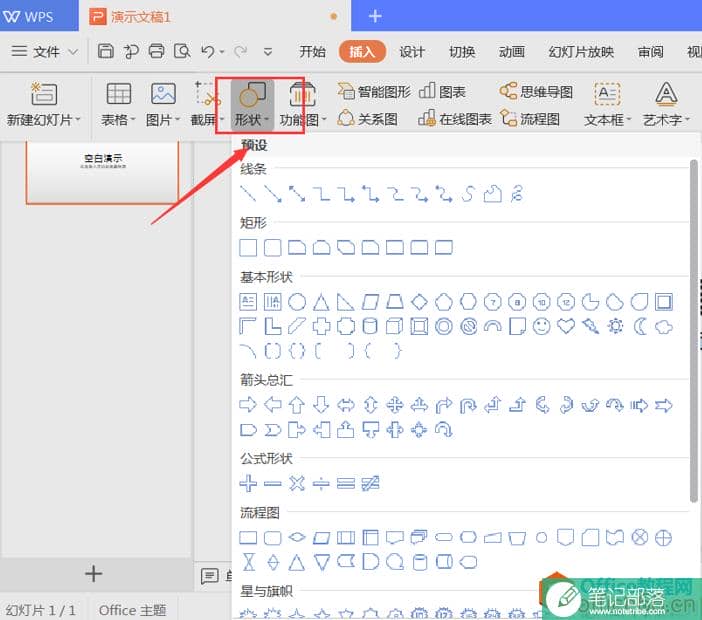Select the freeform shape under 线条

(492, 194)
